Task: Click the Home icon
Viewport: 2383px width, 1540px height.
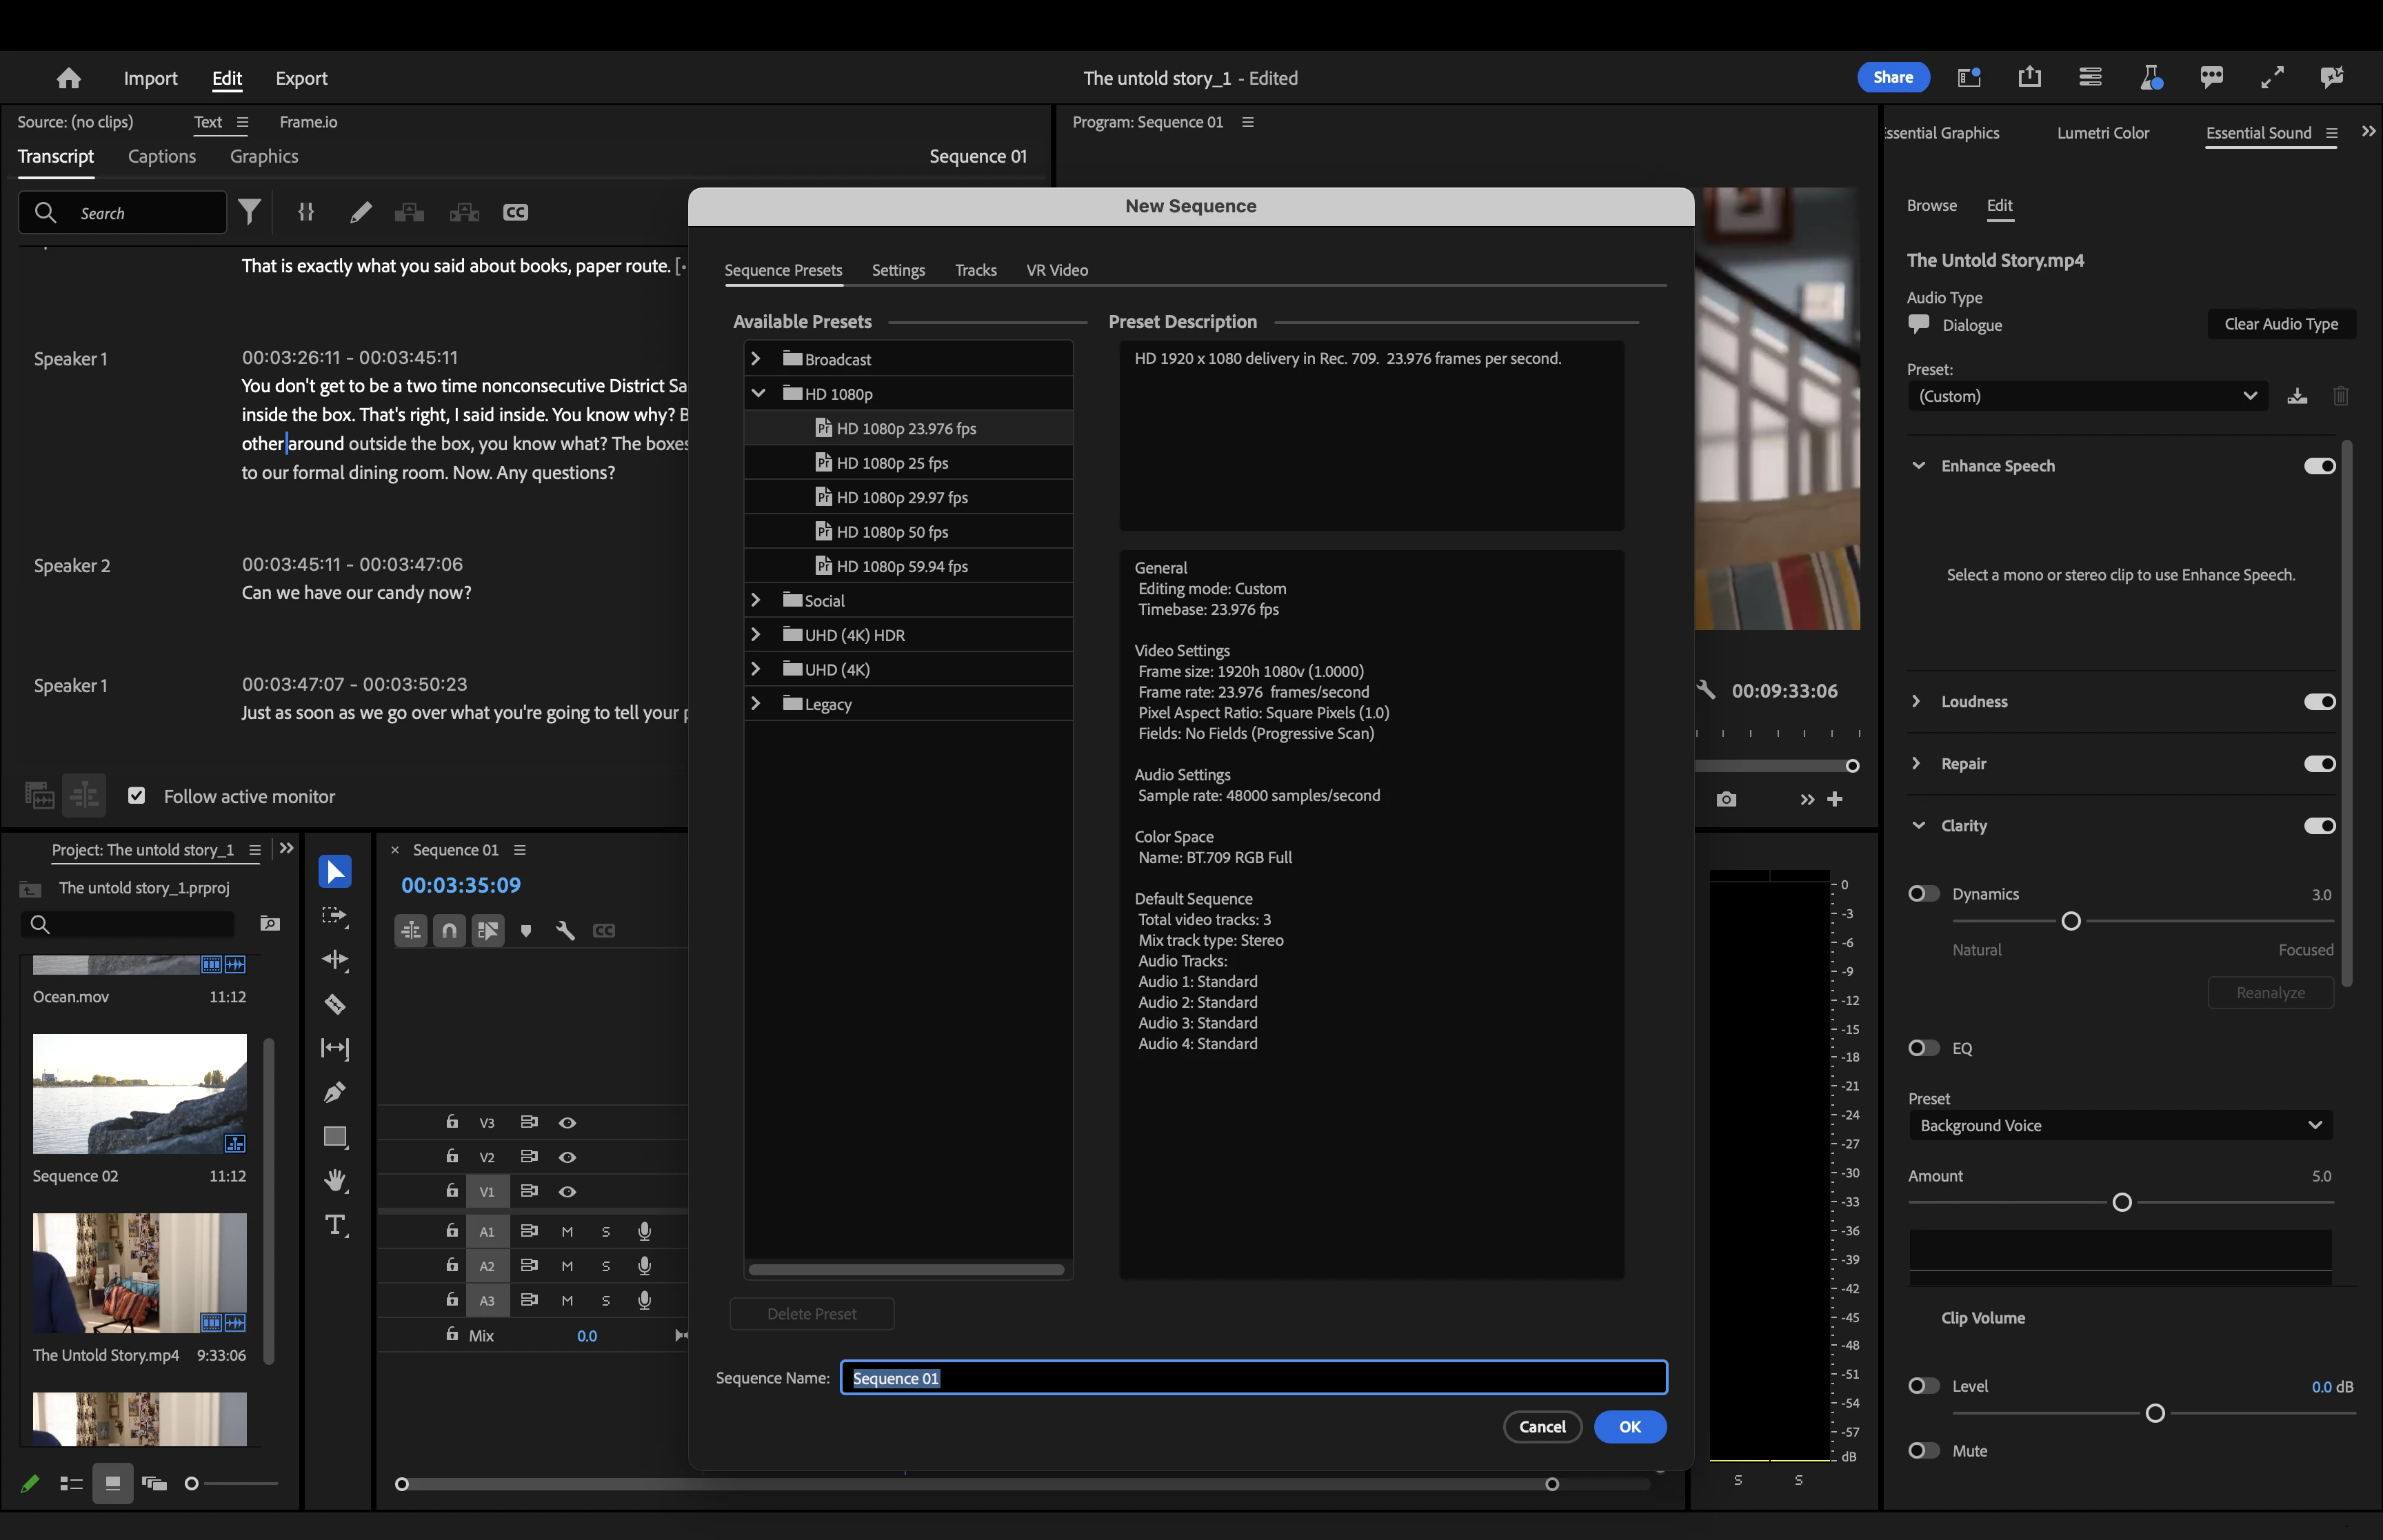Action: click(x=69, y=78)
